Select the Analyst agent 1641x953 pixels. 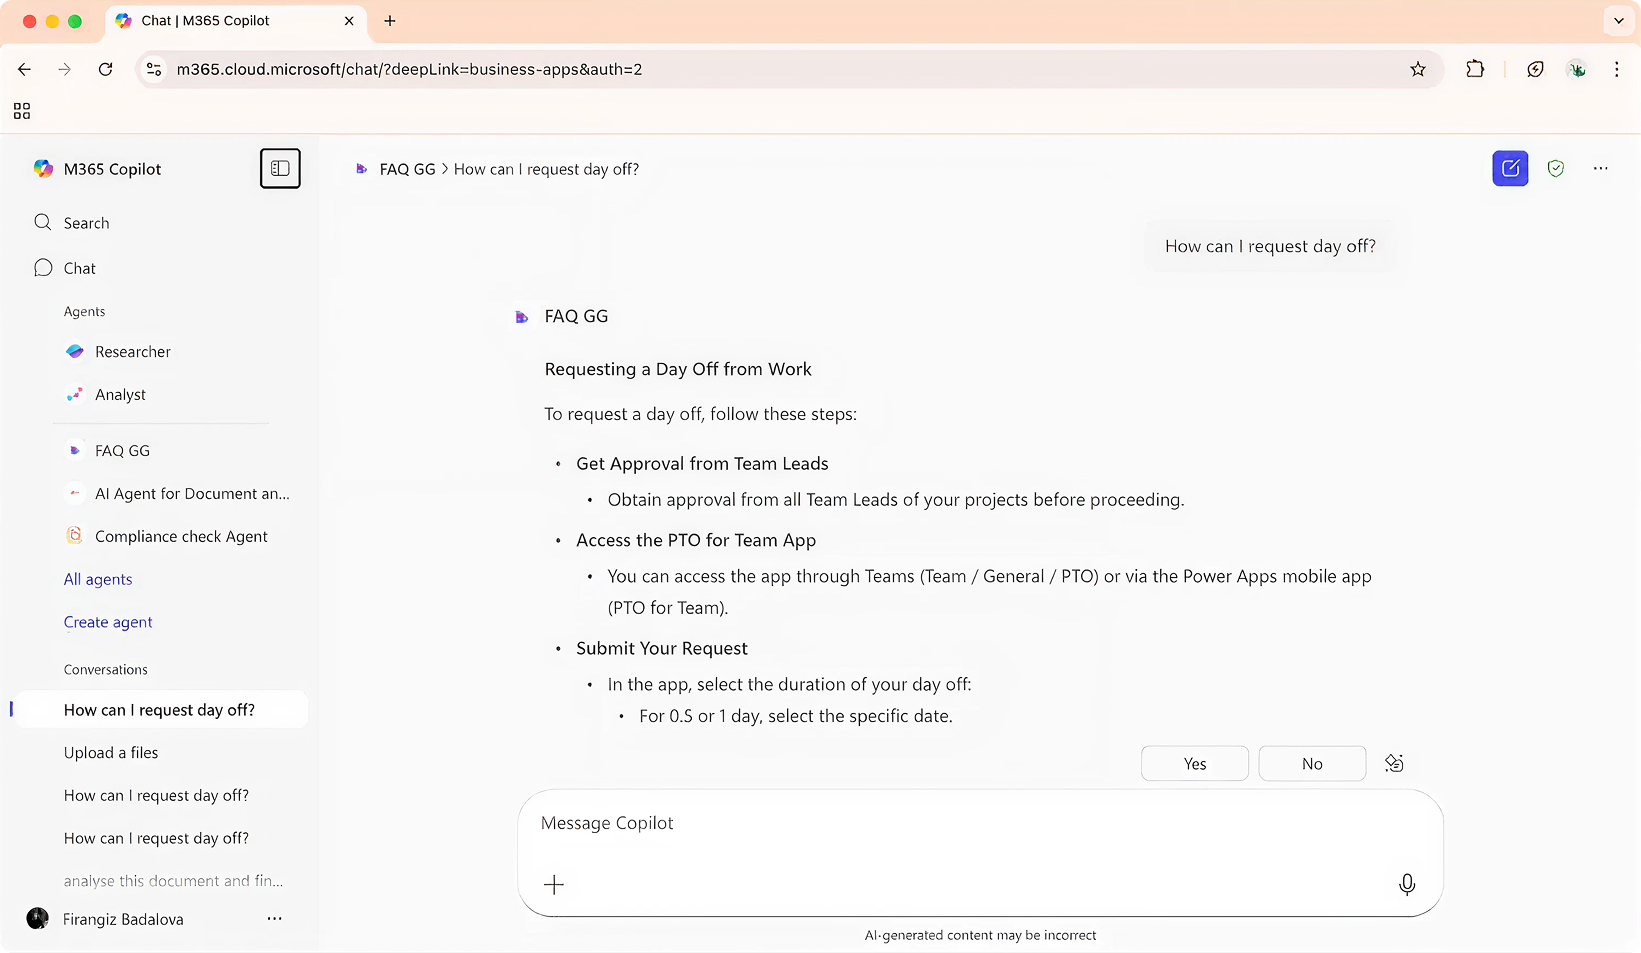[120, 395]
